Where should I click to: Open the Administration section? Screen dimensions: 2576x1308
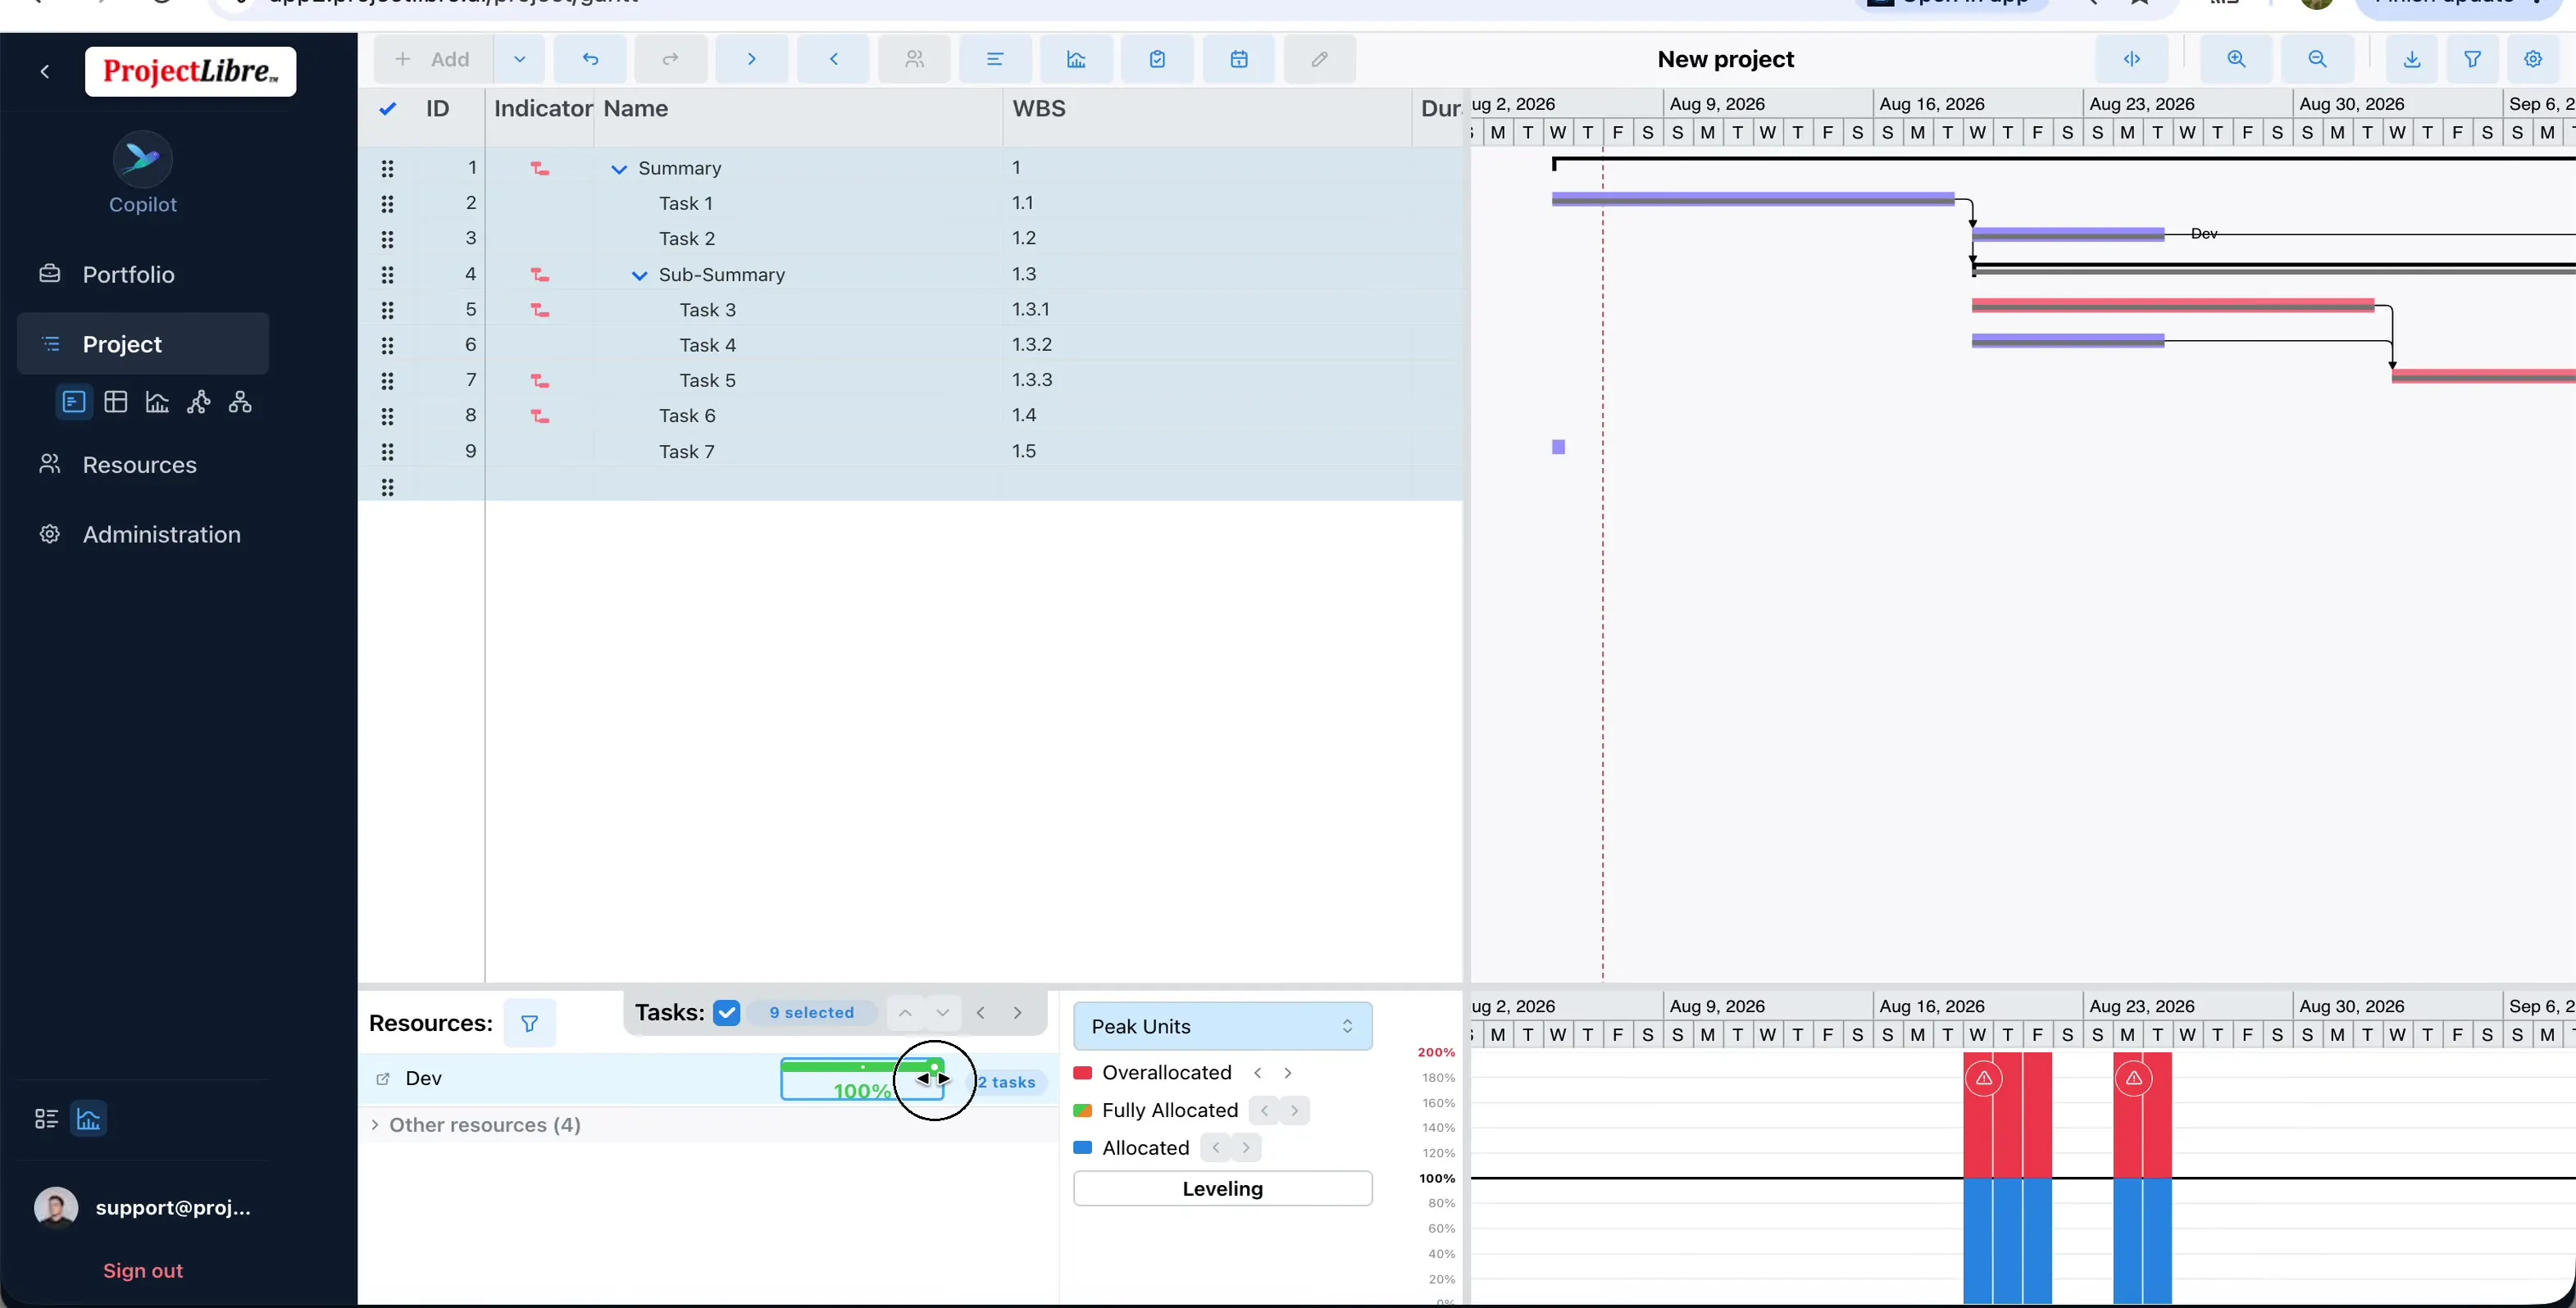(x=143, y=534)
